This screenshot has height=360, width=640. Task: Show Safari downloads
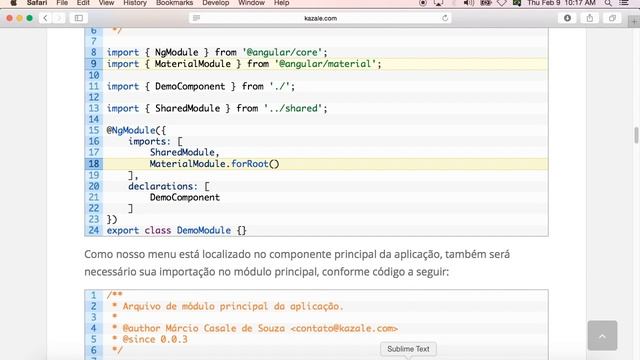pyautogui.click(x=567, y=18)
